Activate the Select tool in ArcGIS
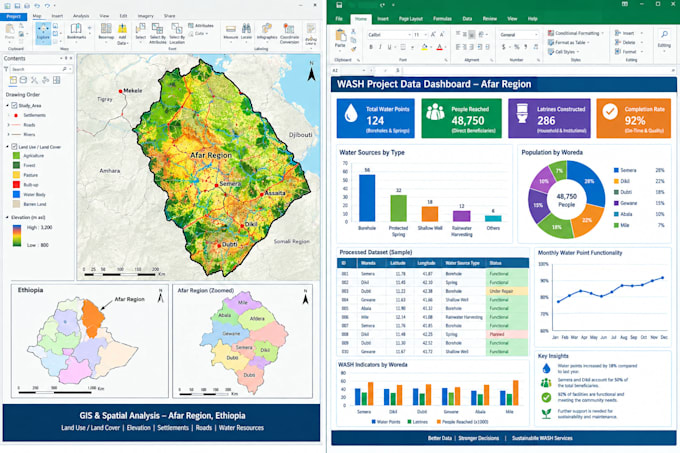 [141, 32]
